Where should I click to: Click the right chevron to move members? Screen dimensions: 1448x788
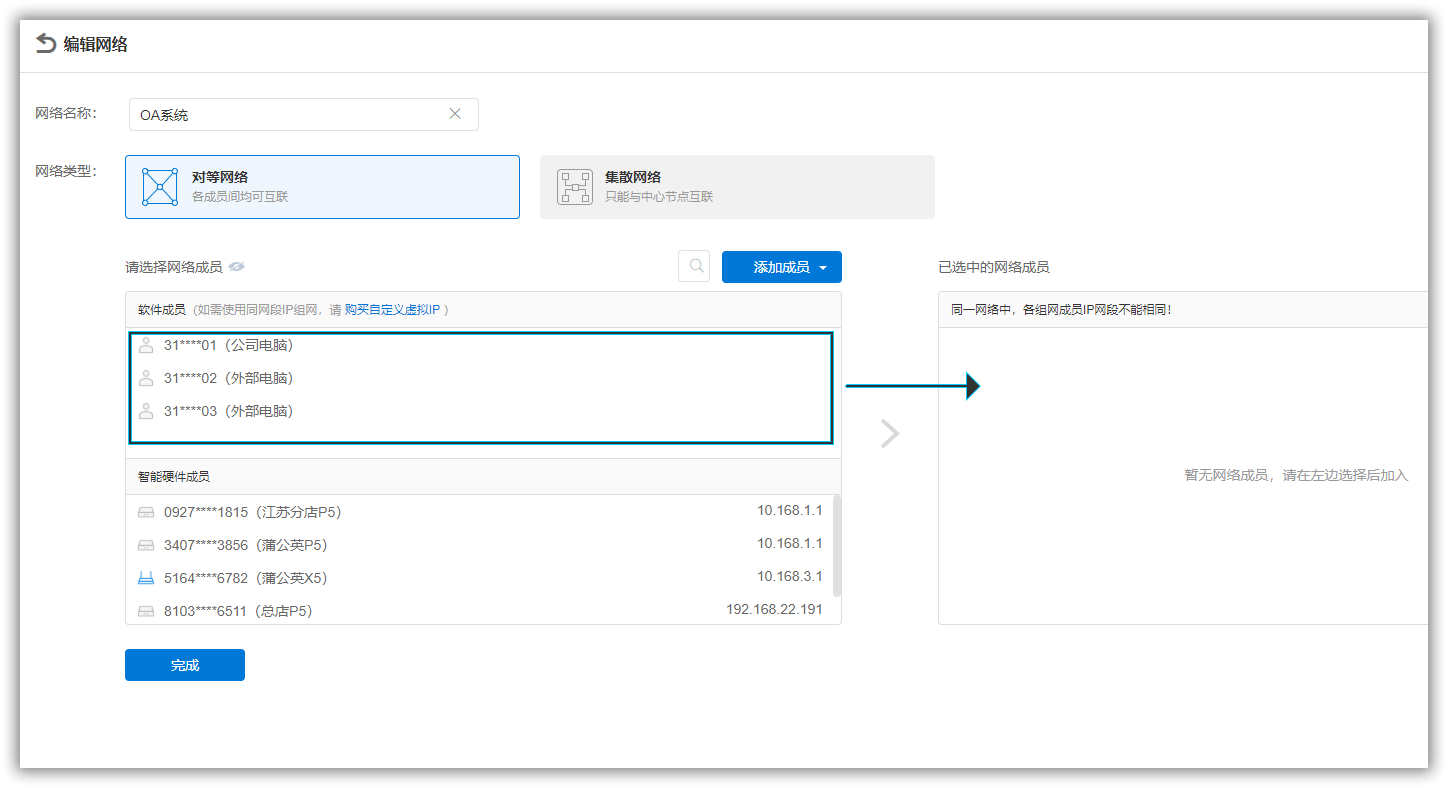890,433
